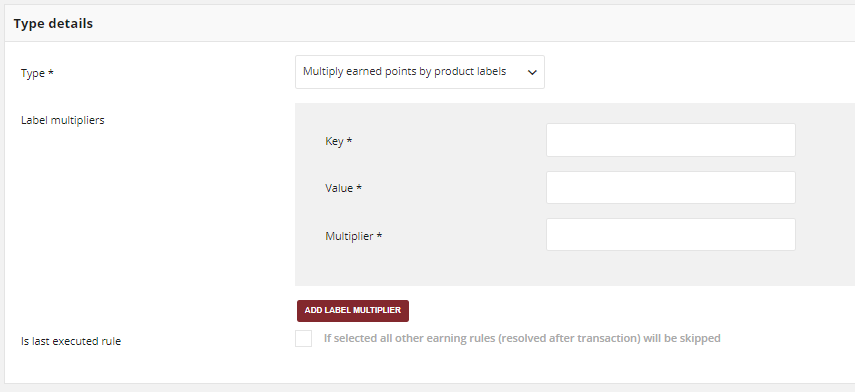Tick the "Is last executed rule" checkbox
The width and height of the screenshot is (855, 392).
click(303, 338)
